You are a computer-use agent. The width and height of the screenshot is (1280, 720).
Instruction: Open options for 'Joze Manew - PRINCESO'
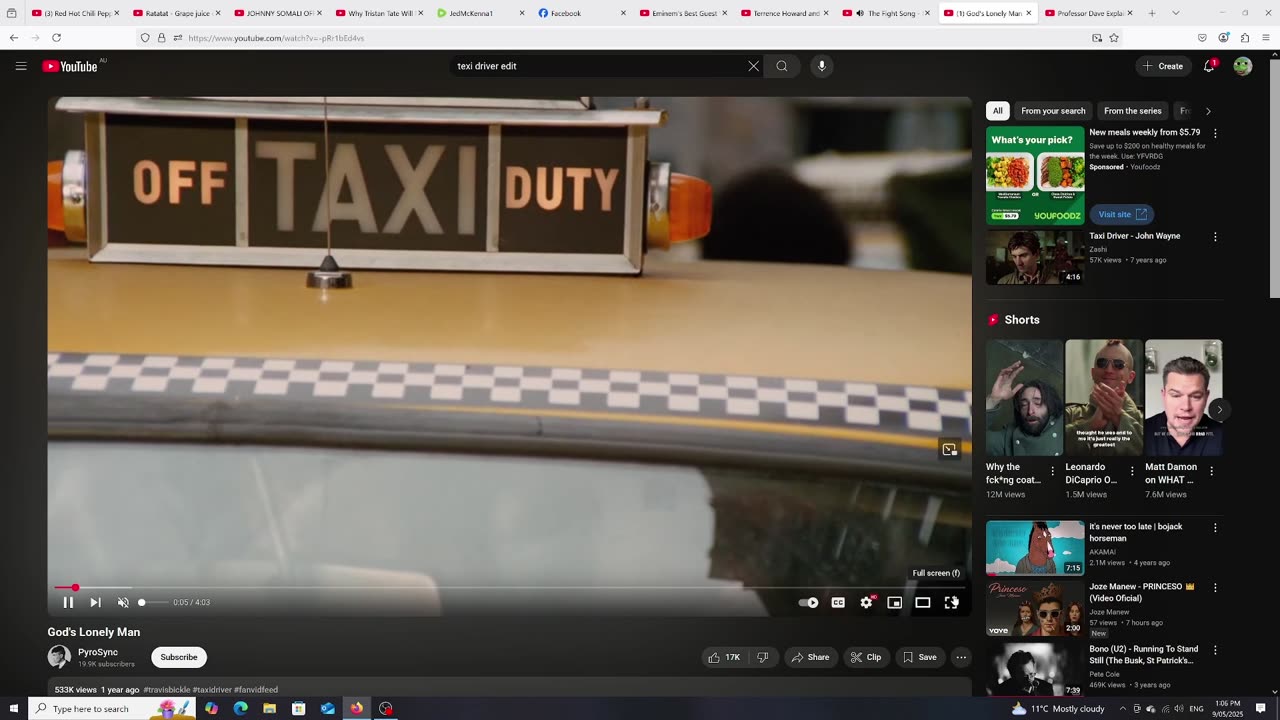1215,587
